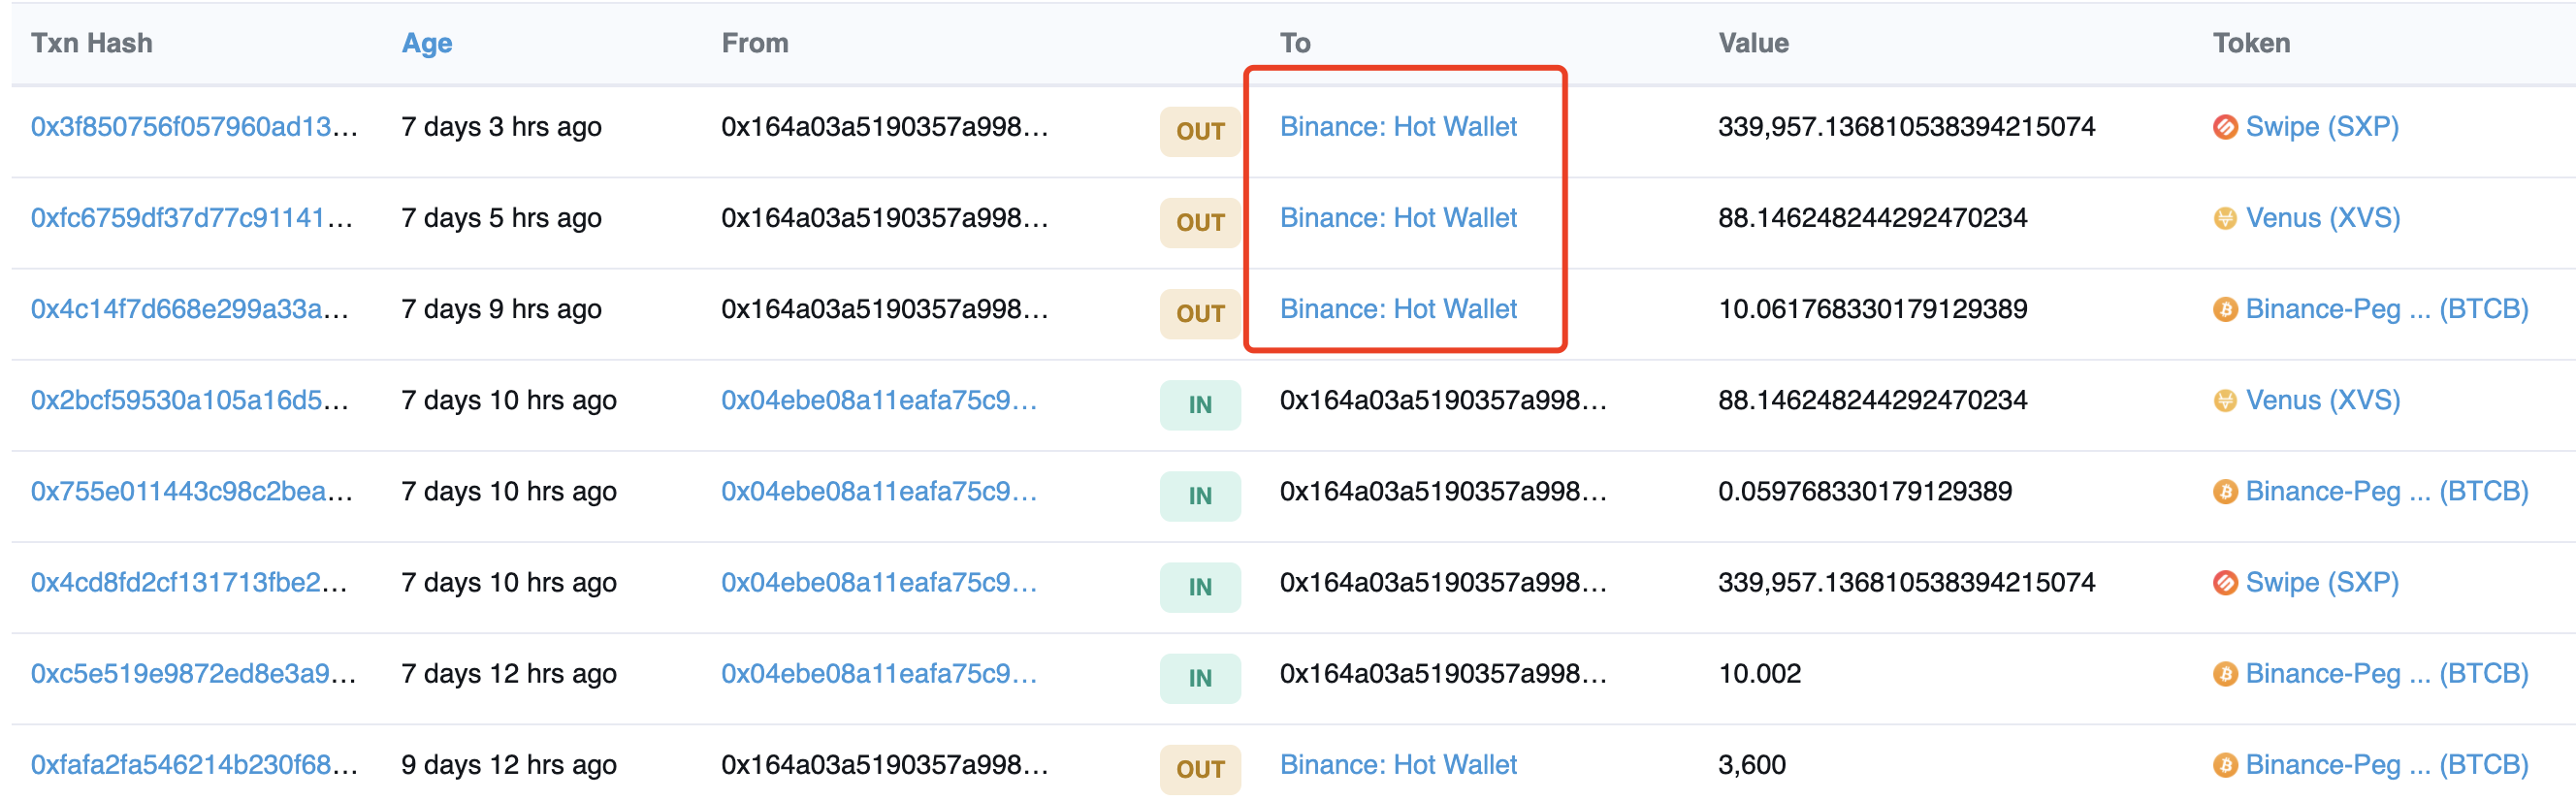Click the IN badge in the 0.0597 BTCB row
Screen dimensions: 2576x801
click(x=1200, y=495)
